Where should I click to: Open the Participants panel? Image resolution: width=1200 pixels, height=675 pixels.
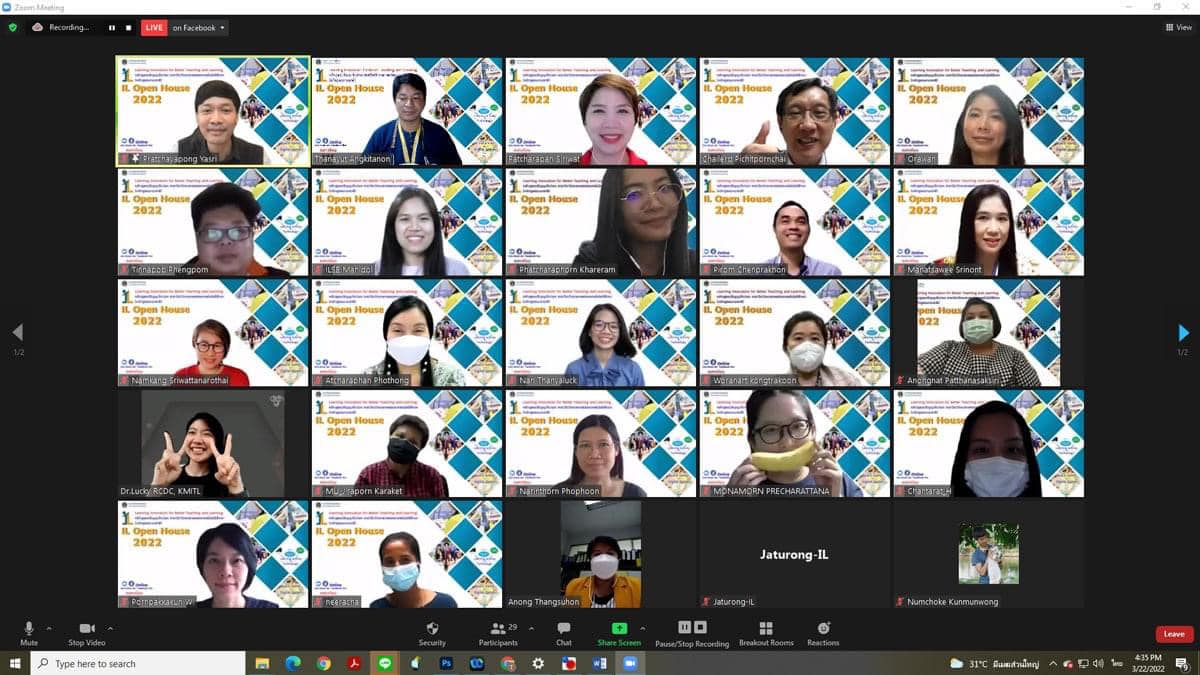click(x=497, y=629)
